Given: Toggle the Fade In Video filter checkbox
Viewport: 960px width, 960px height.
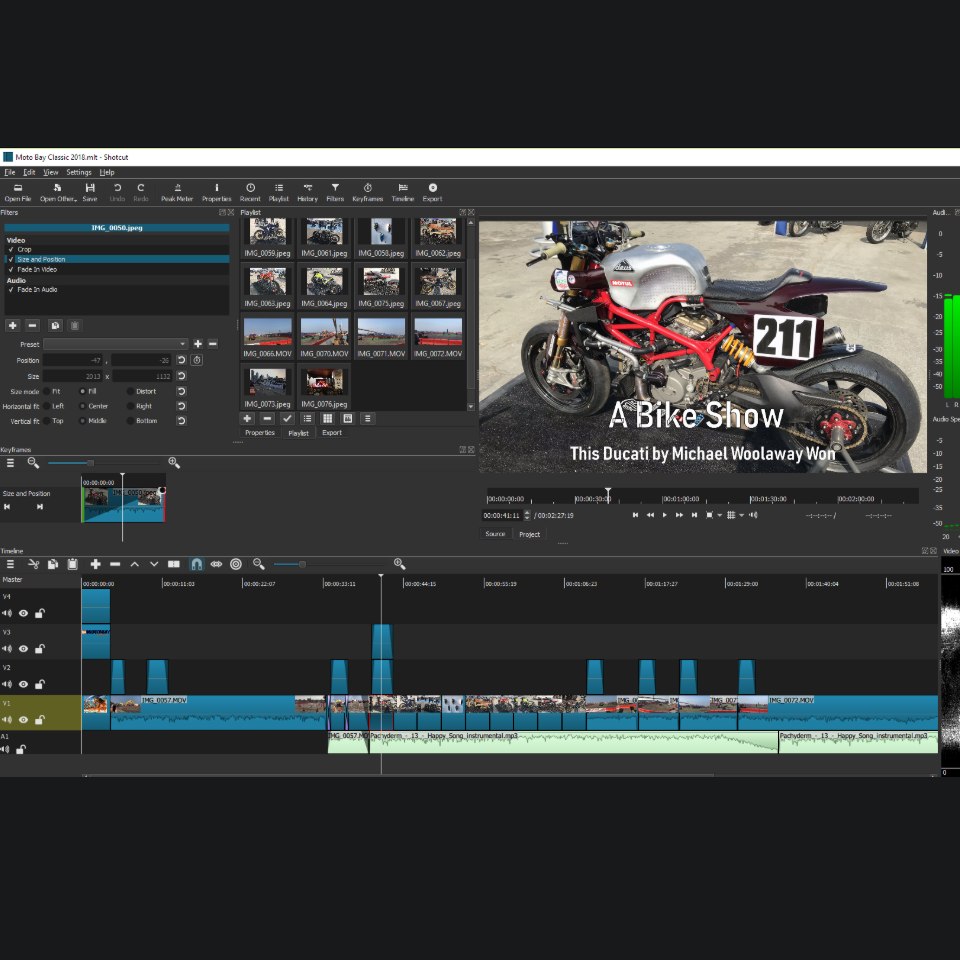Looking at the screenshot, I should pyautogui.click(x=10, y=269).
